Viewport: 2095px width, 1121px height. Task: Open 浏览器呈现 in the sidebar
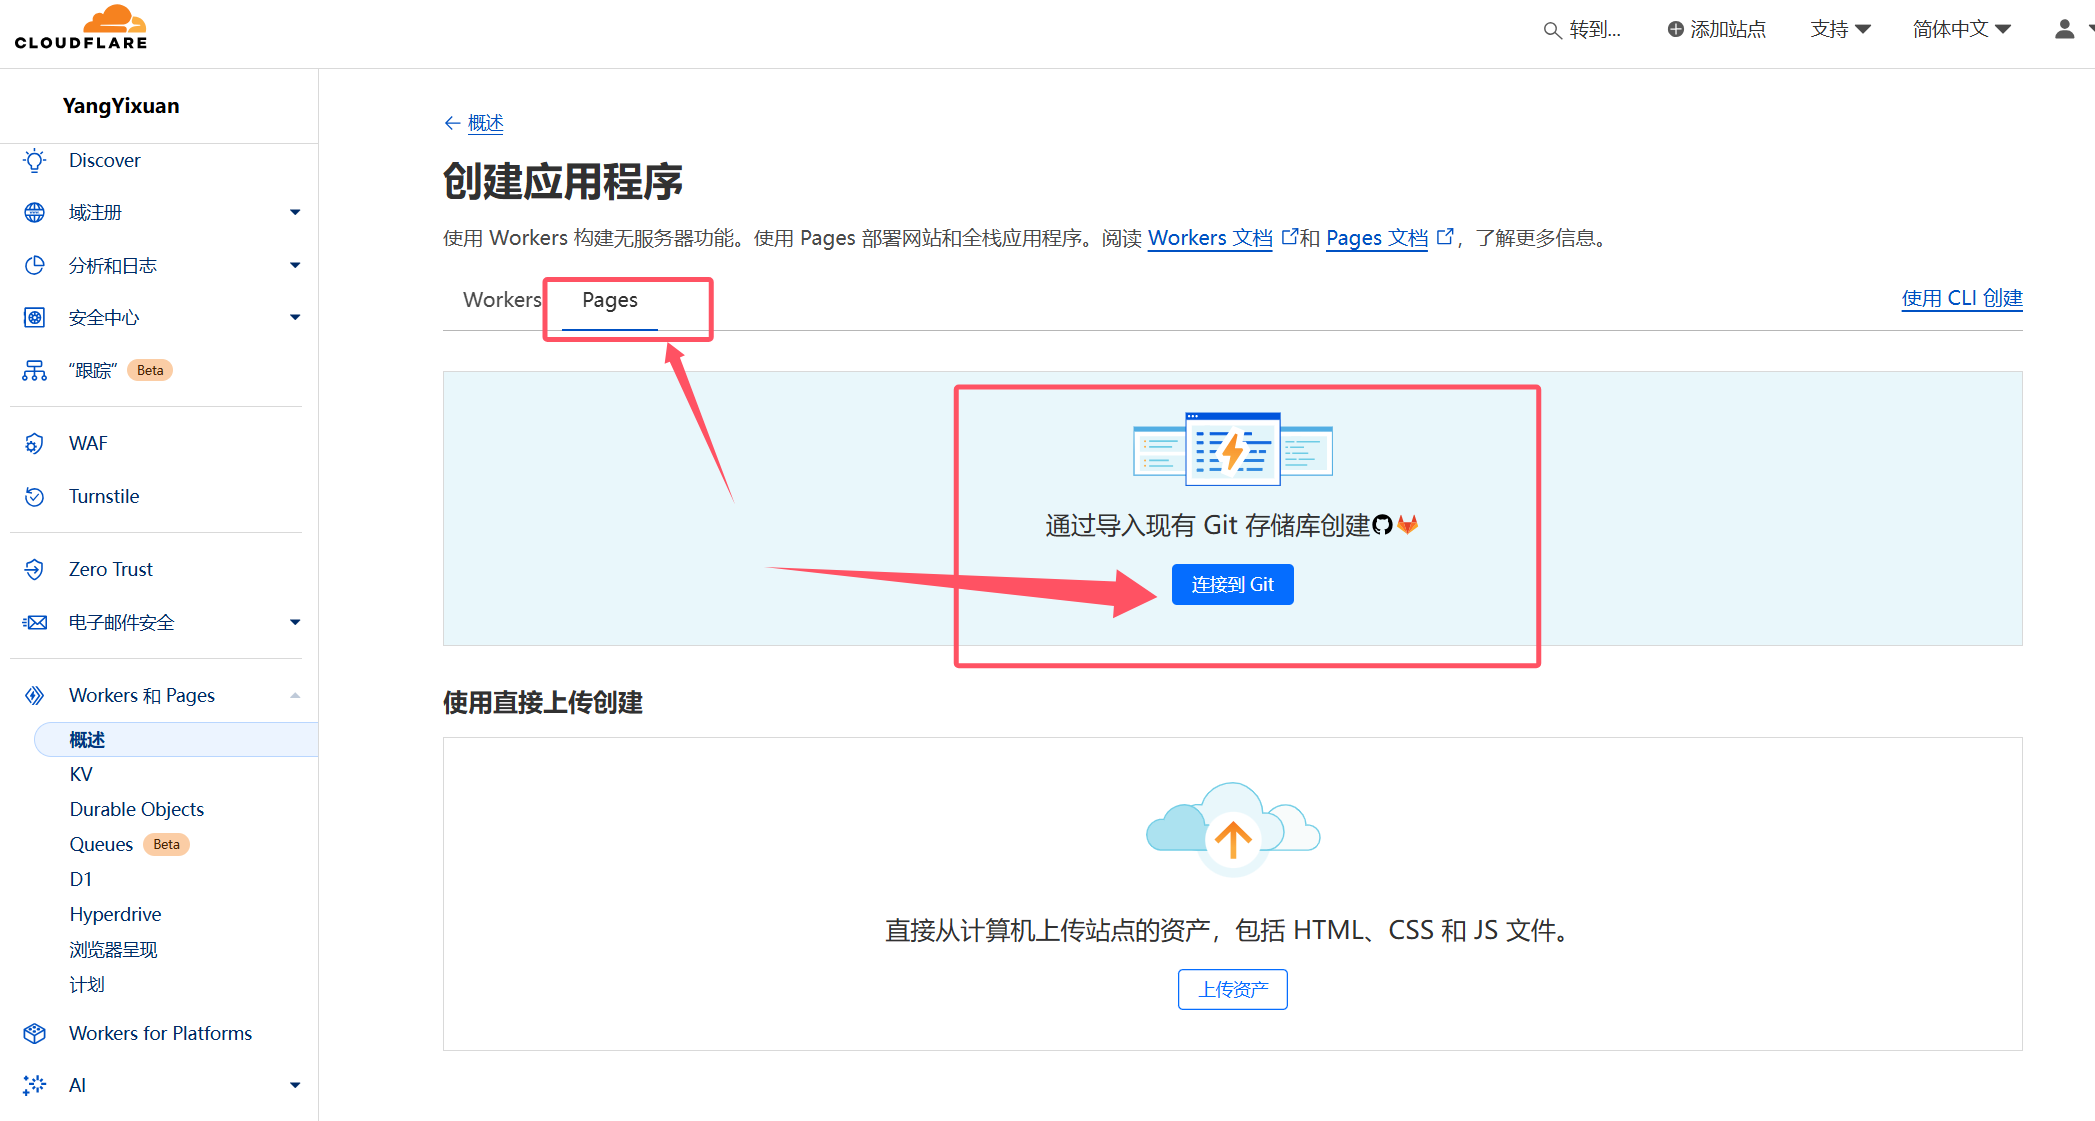click(113, 949)
